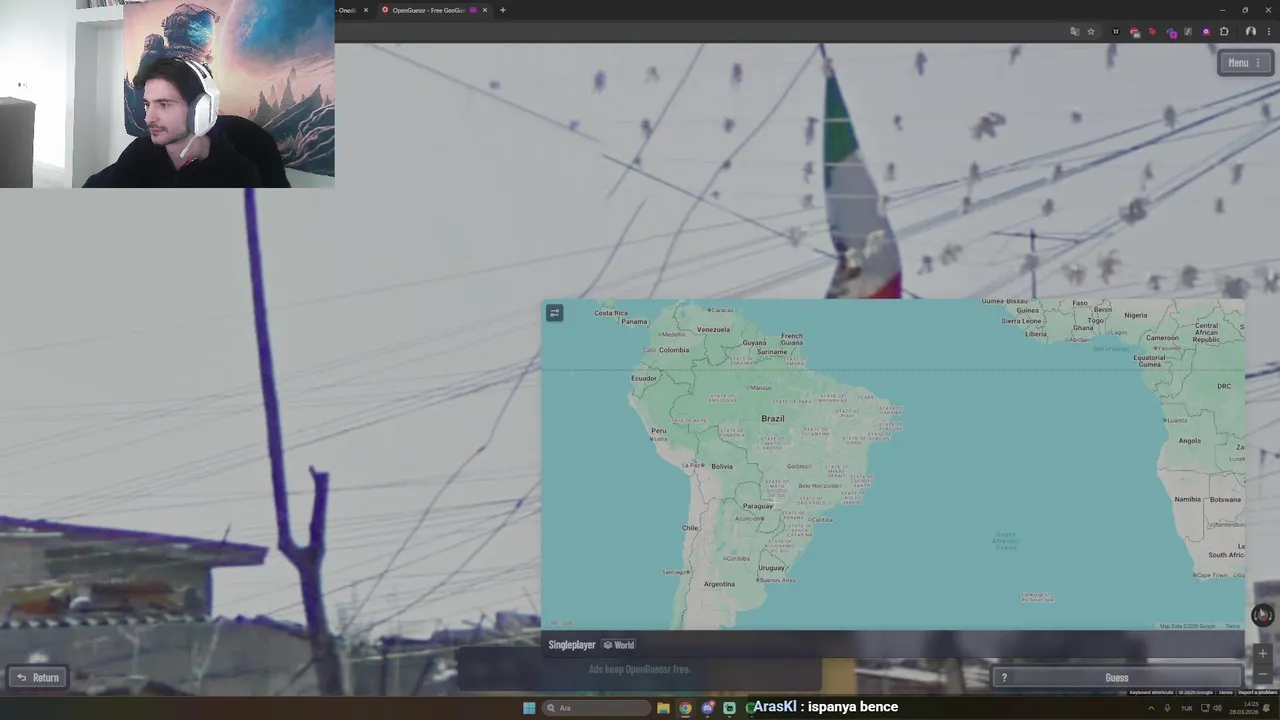Click Paraguay on the map
This screenshot has height=720, width=1280.
758,506
